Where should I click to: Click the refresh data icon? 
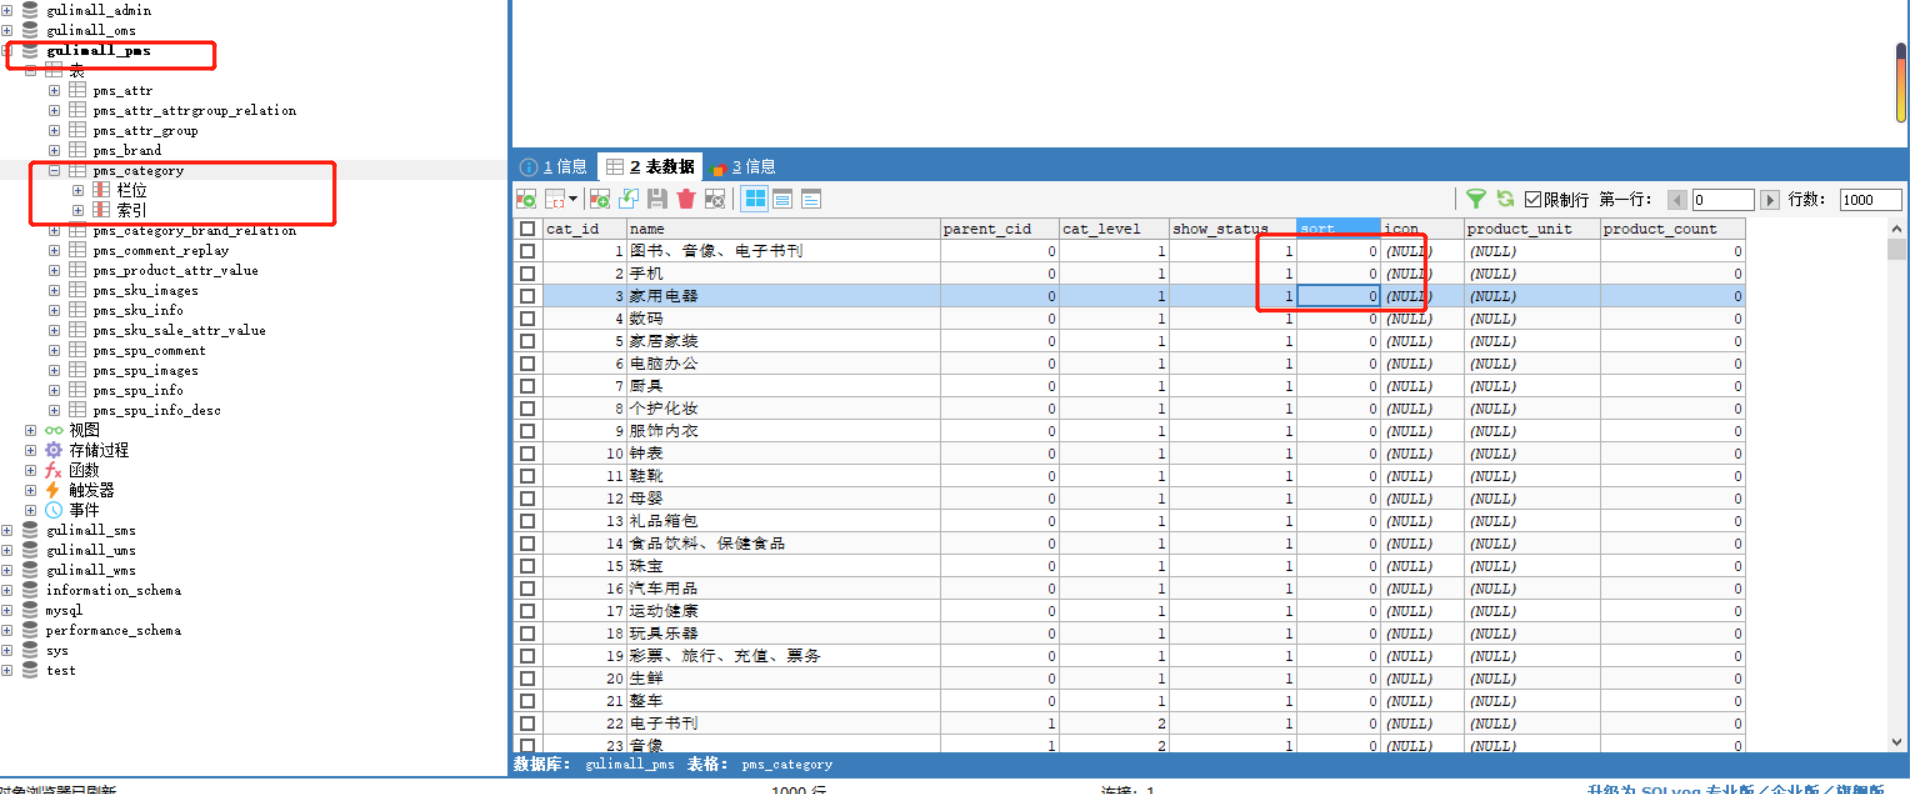(x=1505, y=199)
